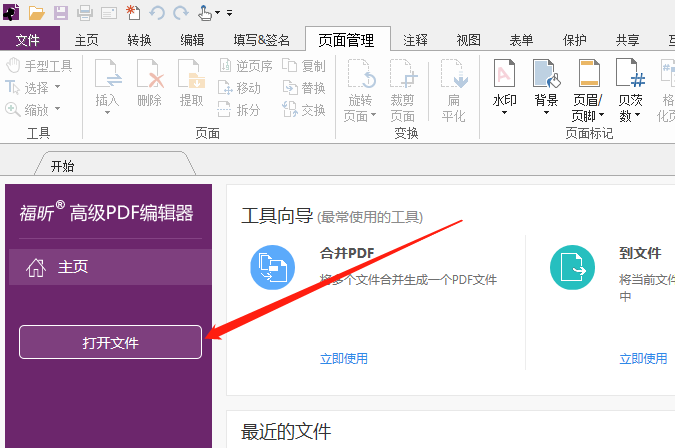Click 立即使用 link under 合并PDF
This screenshot has height=448, width=675.
point(344,358)
